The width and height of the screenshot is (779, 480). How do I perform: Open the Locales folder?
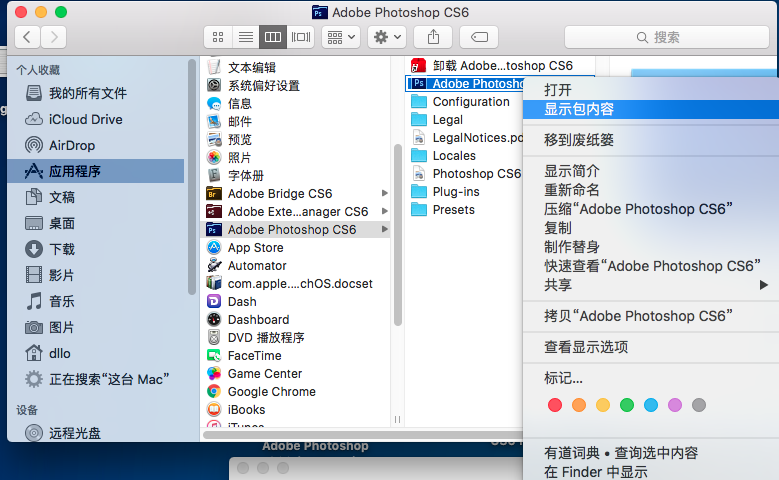[x=465, y=156]
